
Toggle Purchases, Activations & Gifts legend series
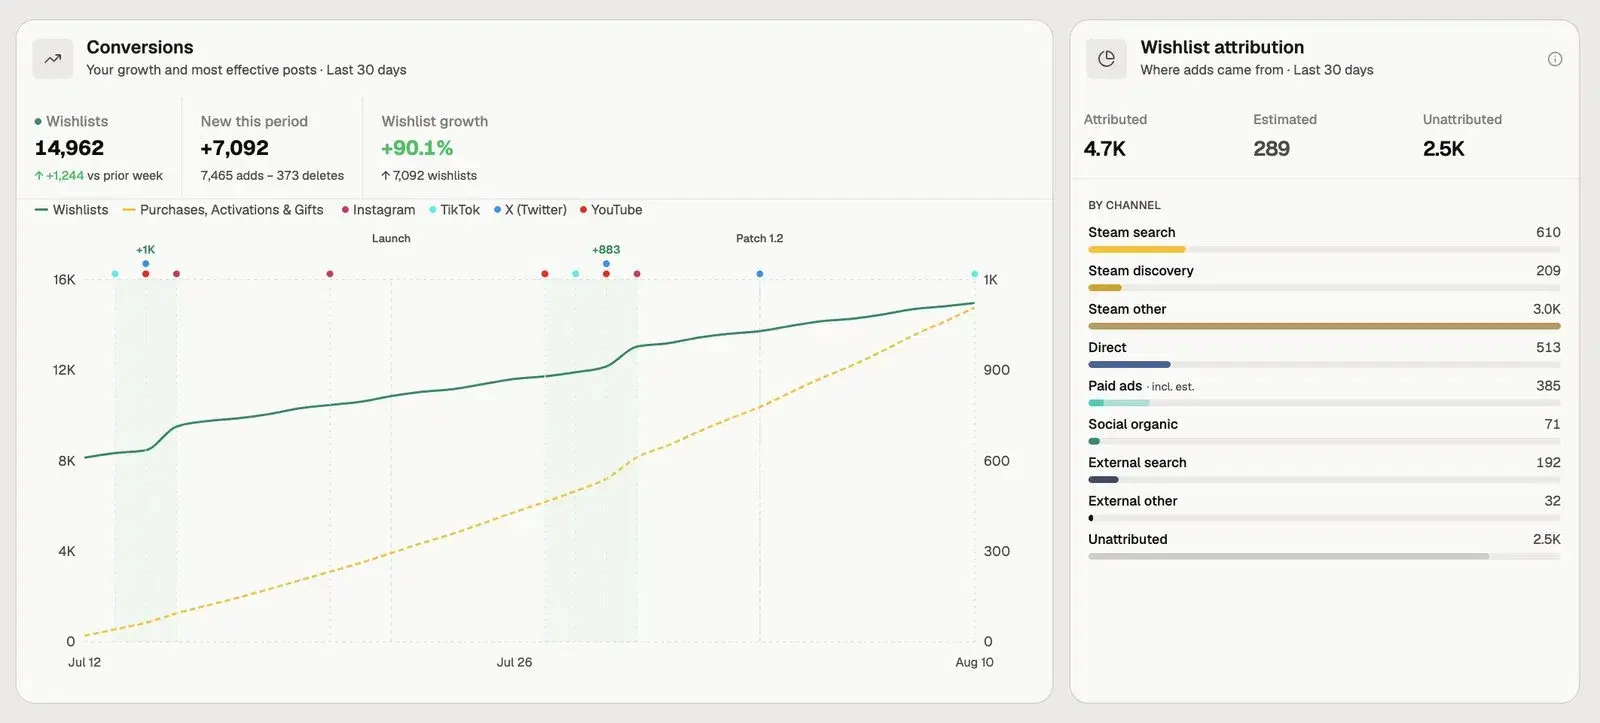[x=223, y=210]
